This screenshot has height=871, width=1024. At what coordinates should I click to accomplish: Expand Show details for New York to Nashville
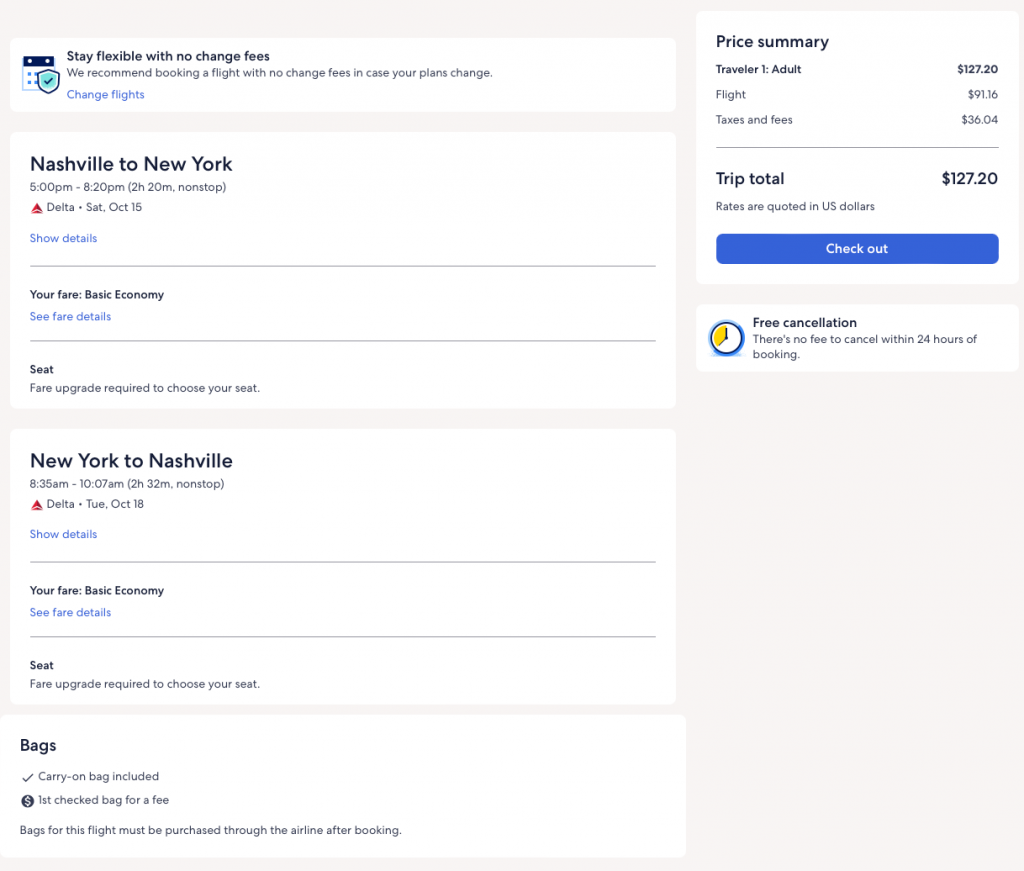pyautogui.click(x=63, y=535)
